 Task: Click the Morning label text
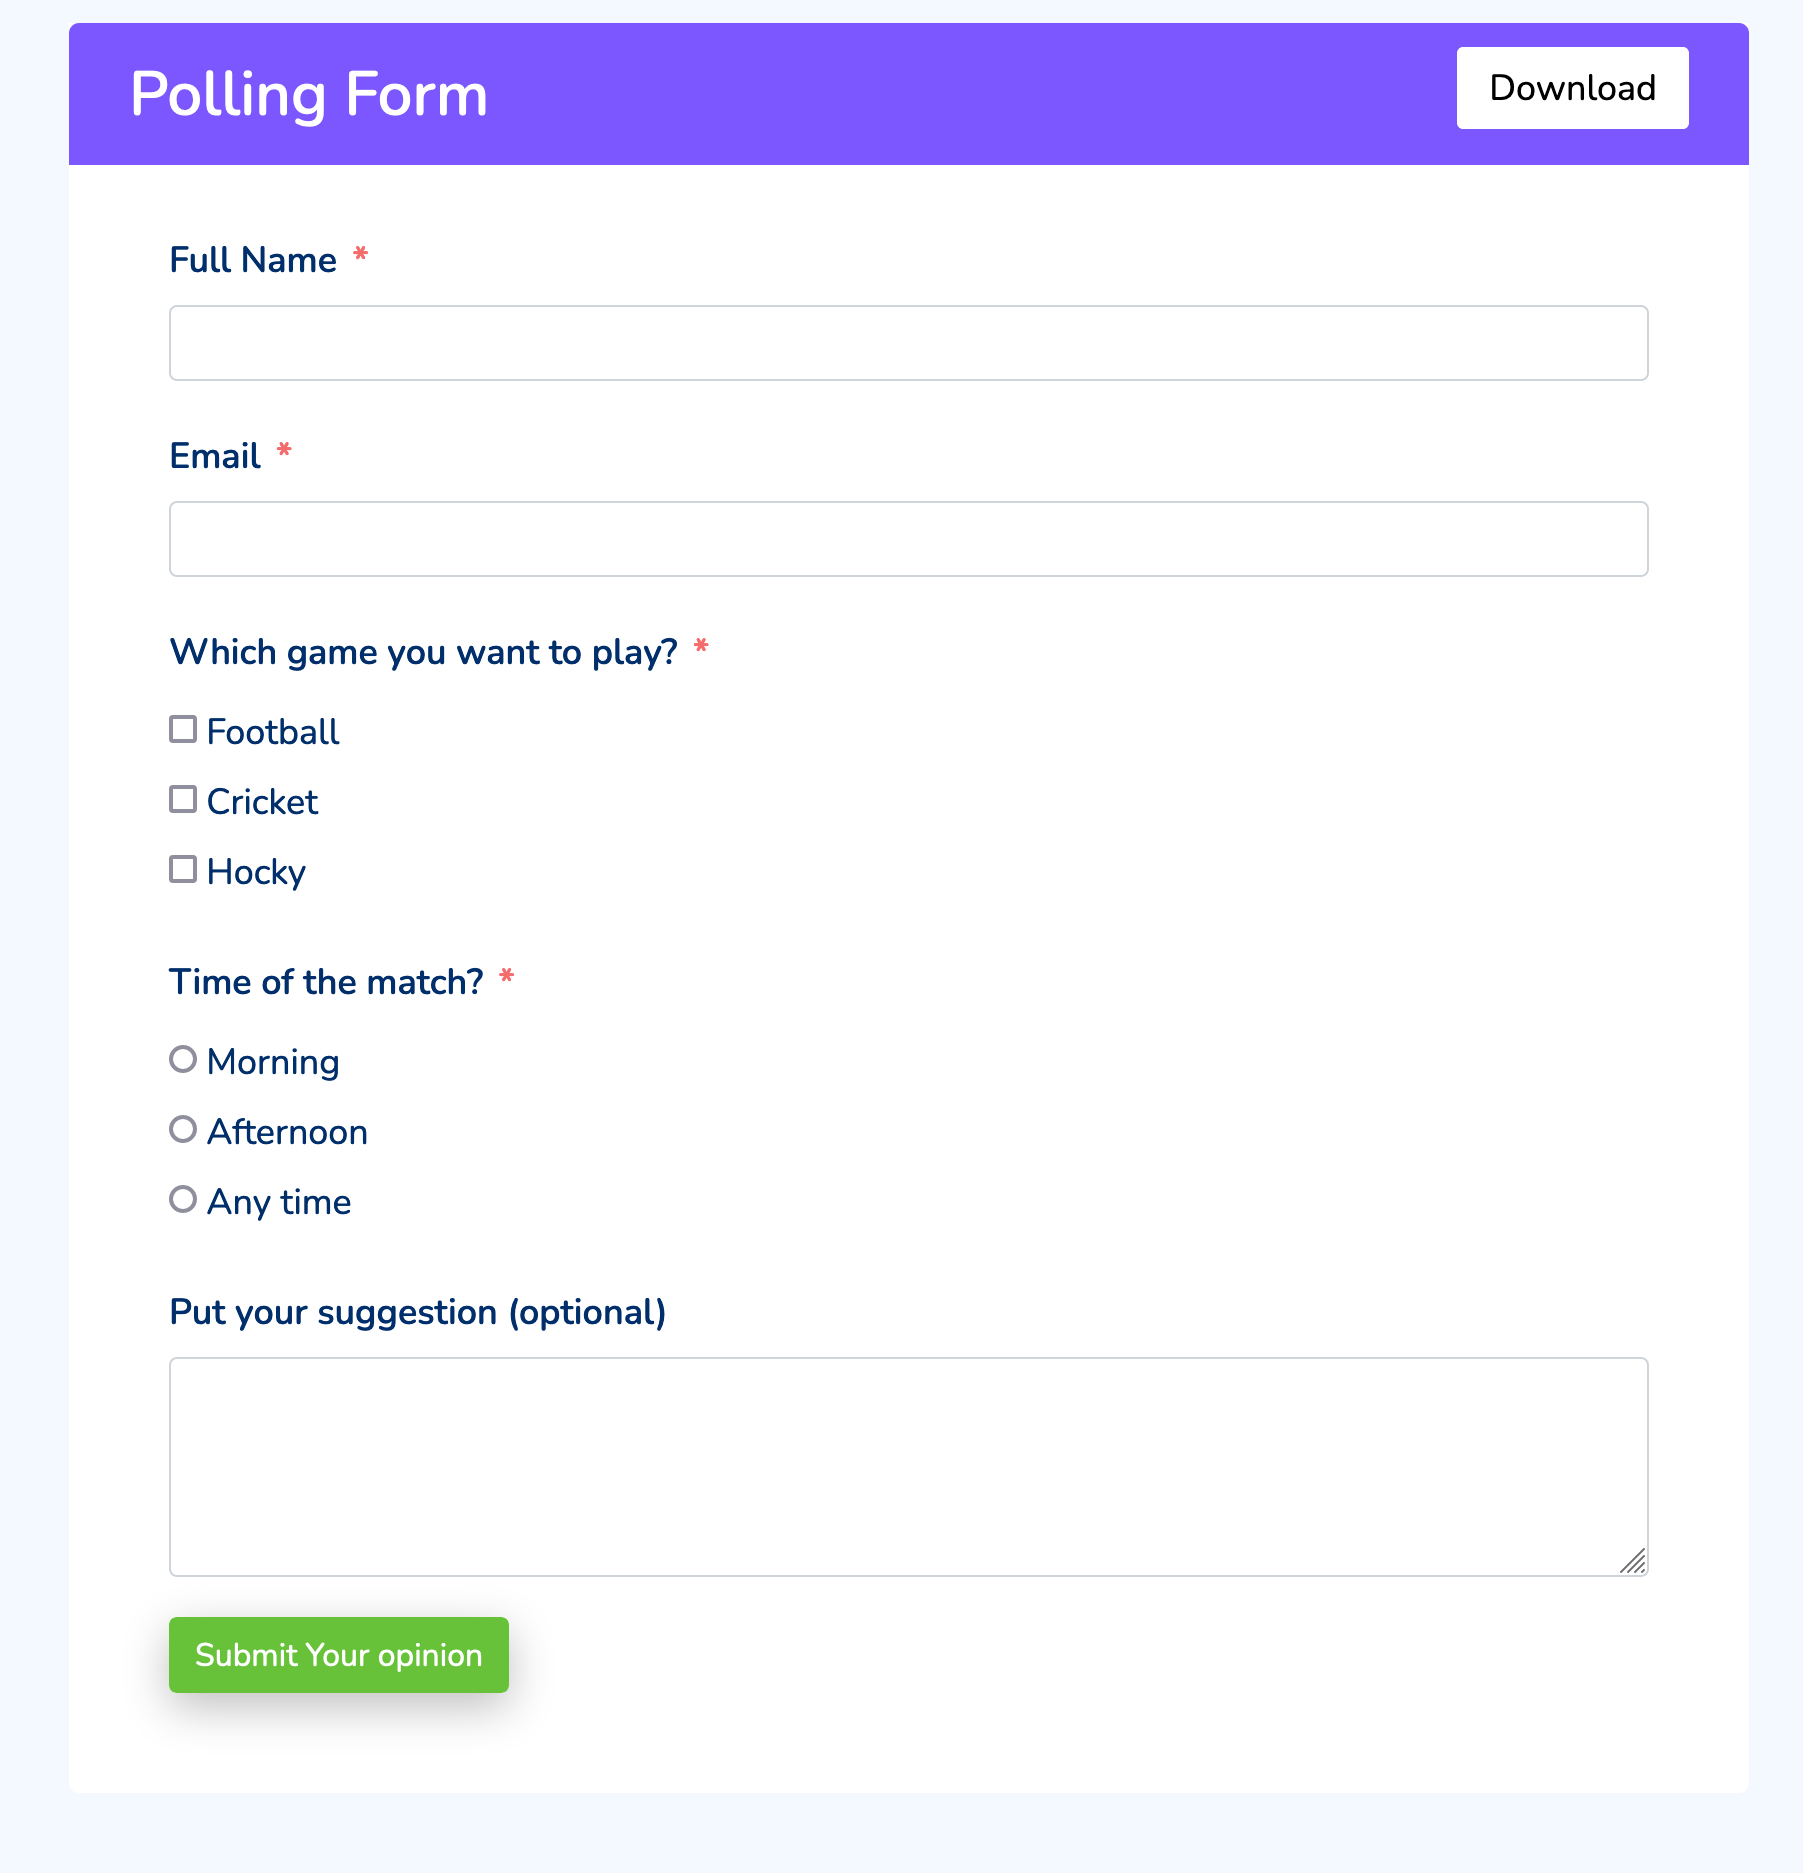(x=271, y=1061)
